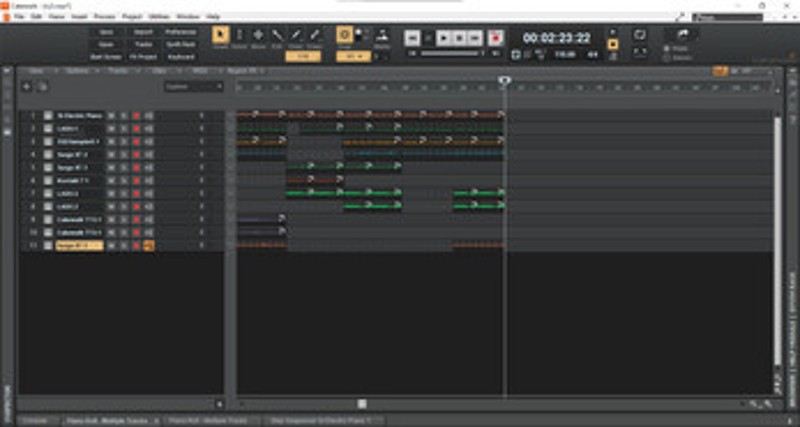Click the Open button in the control bar

tap(107, 44)
